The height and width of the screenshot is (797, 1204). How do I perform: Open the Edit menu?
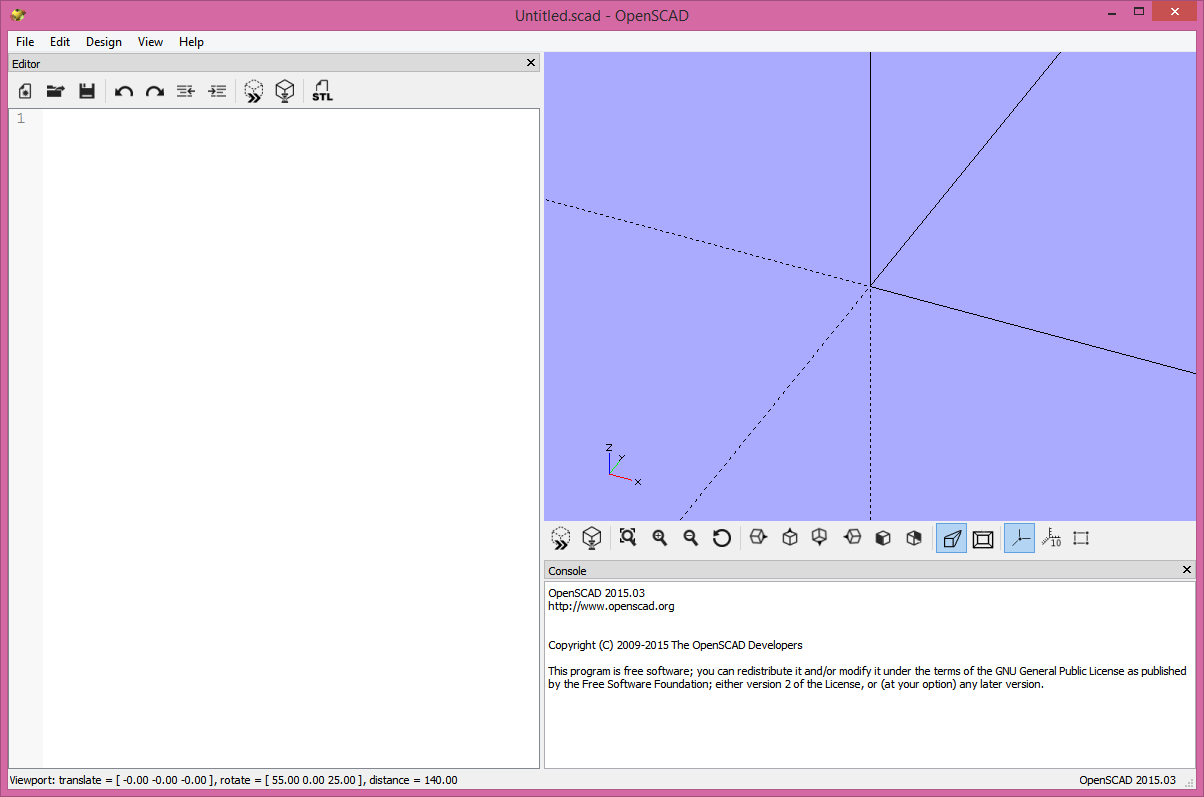(60, 42)
